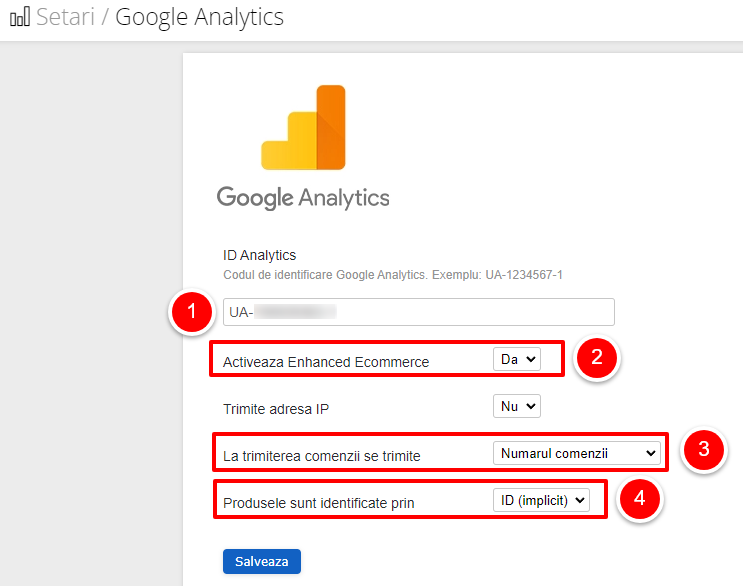The height and width of the screenshot is (586, 743).
Task: Open the Trimite adresa IP dropdown showing Nu
Action: 517,406
